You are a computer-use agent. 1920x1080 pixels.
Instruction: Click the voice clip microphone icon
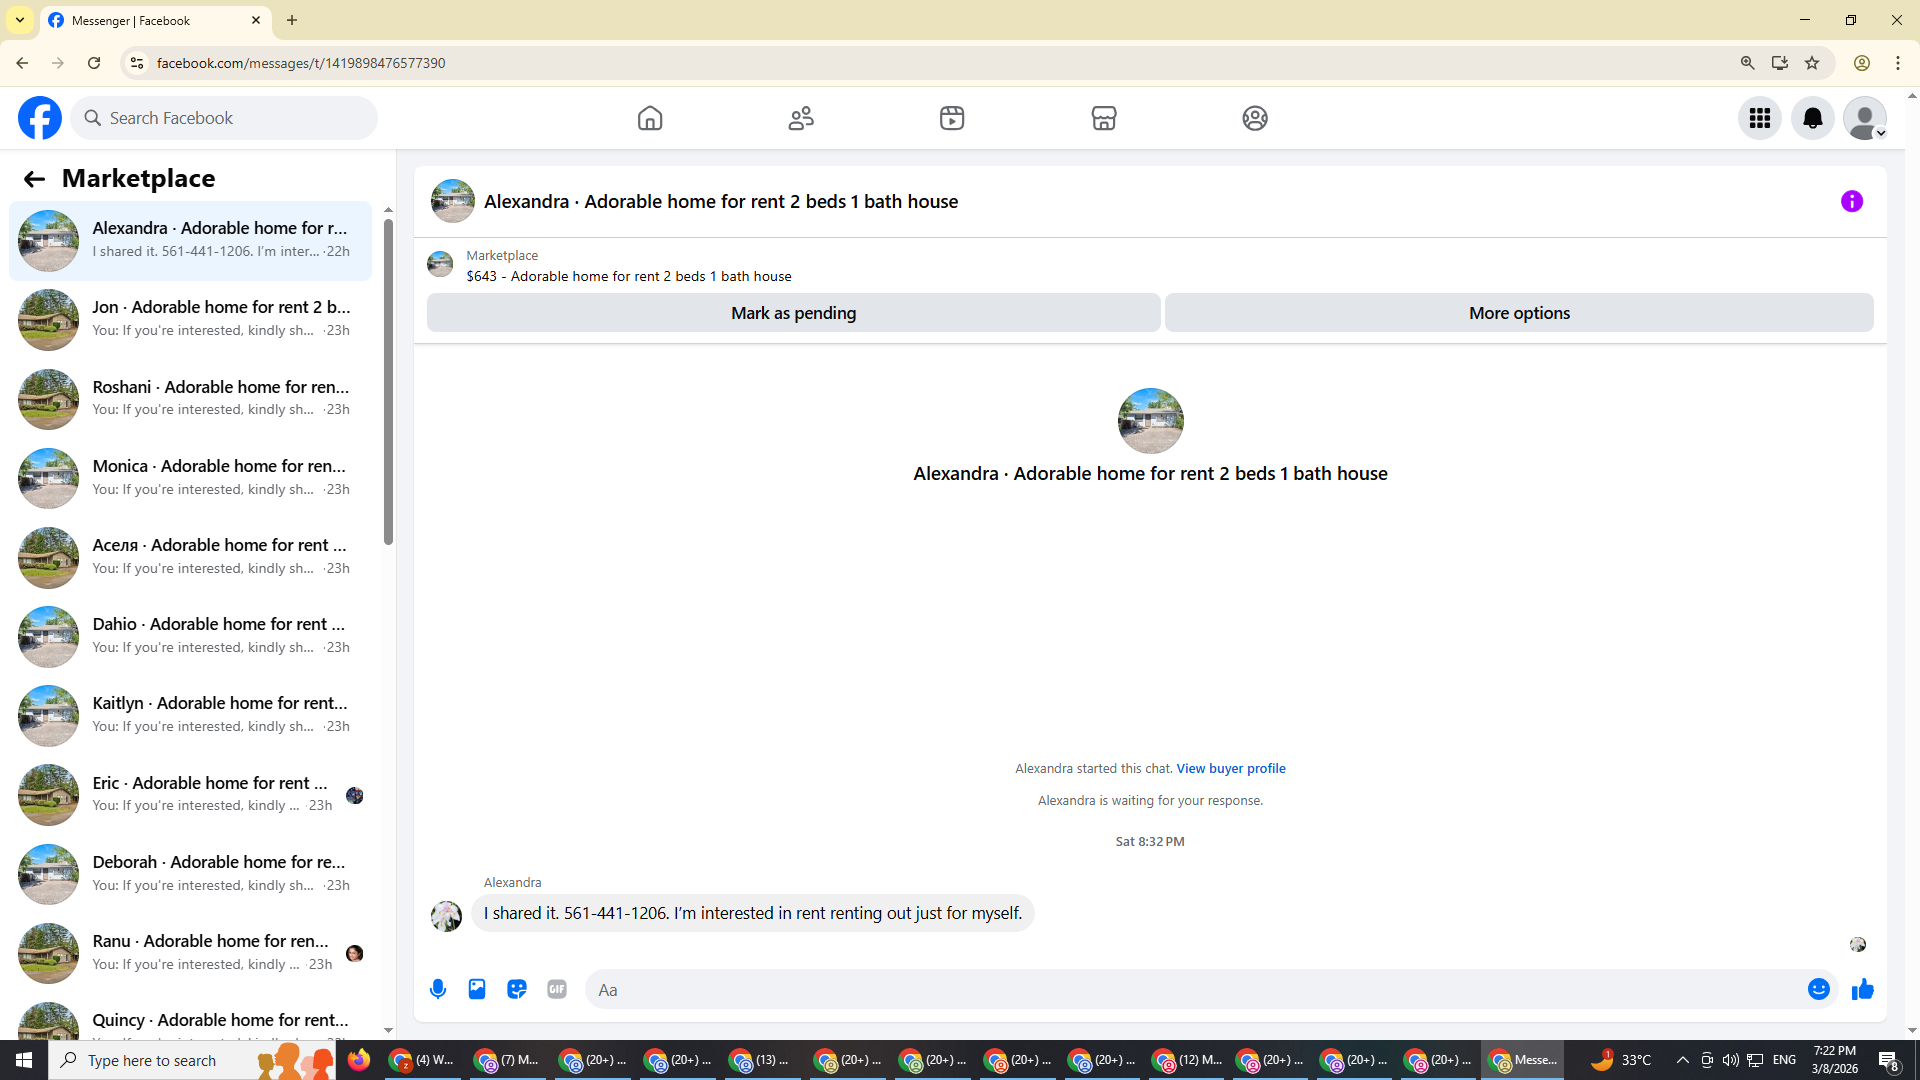pyautogui.click(x=438, y=989)
